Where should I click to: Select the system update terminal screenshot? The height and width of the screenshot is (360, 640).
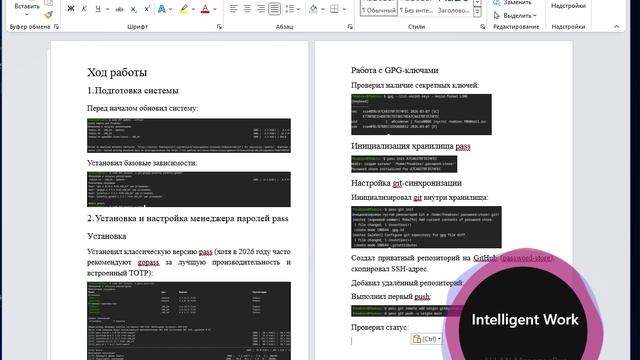pos(189,136)
